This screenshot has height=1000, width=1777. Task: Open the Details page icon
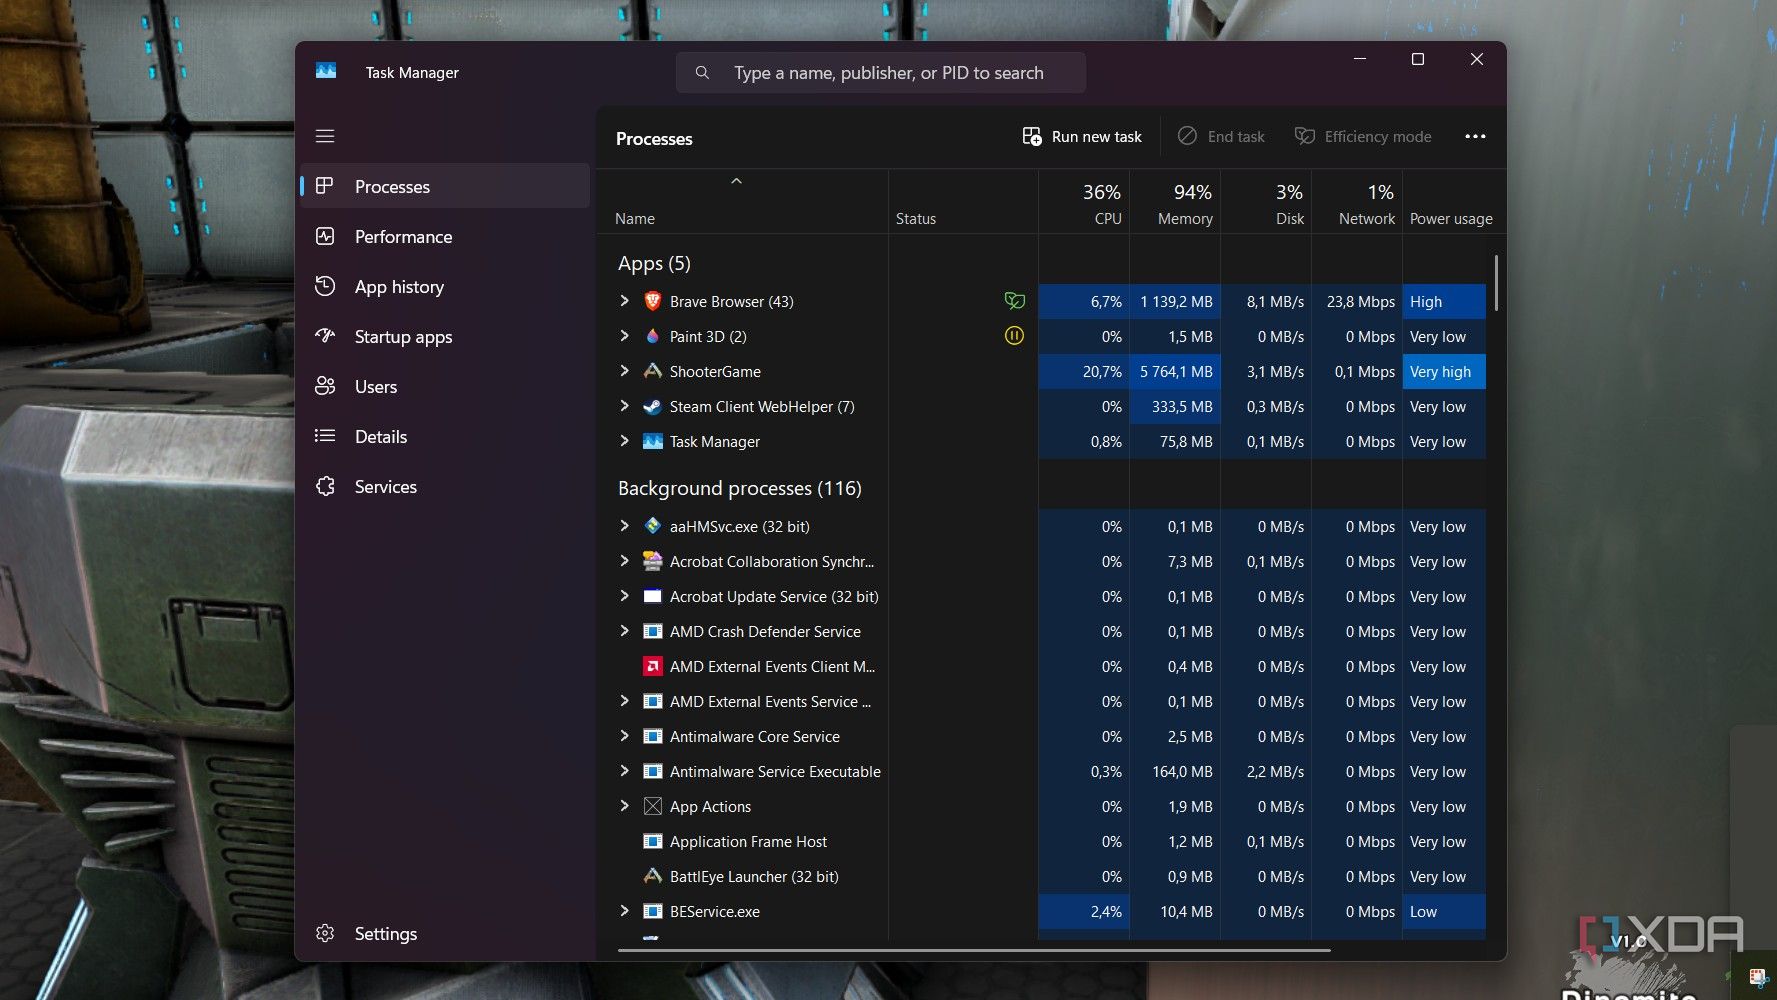[325, 436]
